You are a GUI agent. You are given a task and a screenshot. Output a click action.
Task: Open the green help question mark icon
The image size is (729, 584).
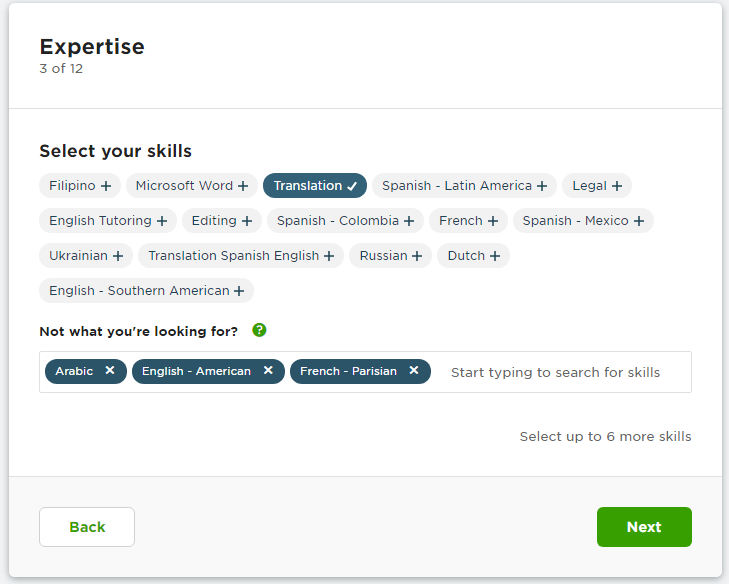259,330
